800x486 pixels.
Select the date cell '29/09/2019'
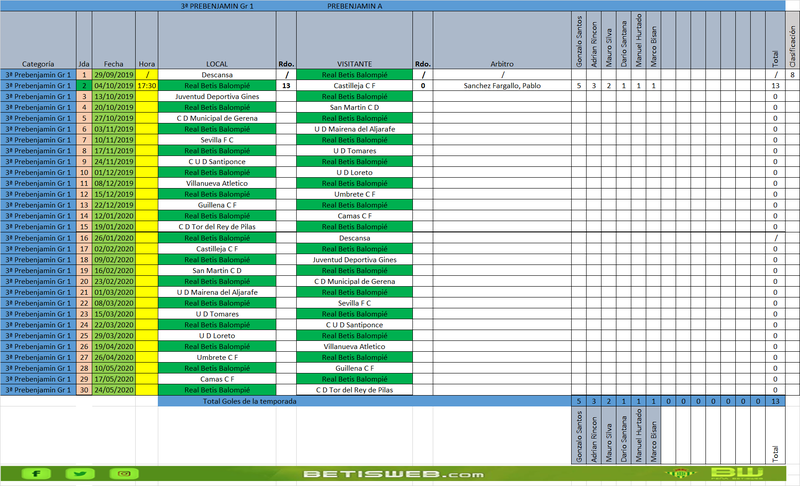pos(114,74)
